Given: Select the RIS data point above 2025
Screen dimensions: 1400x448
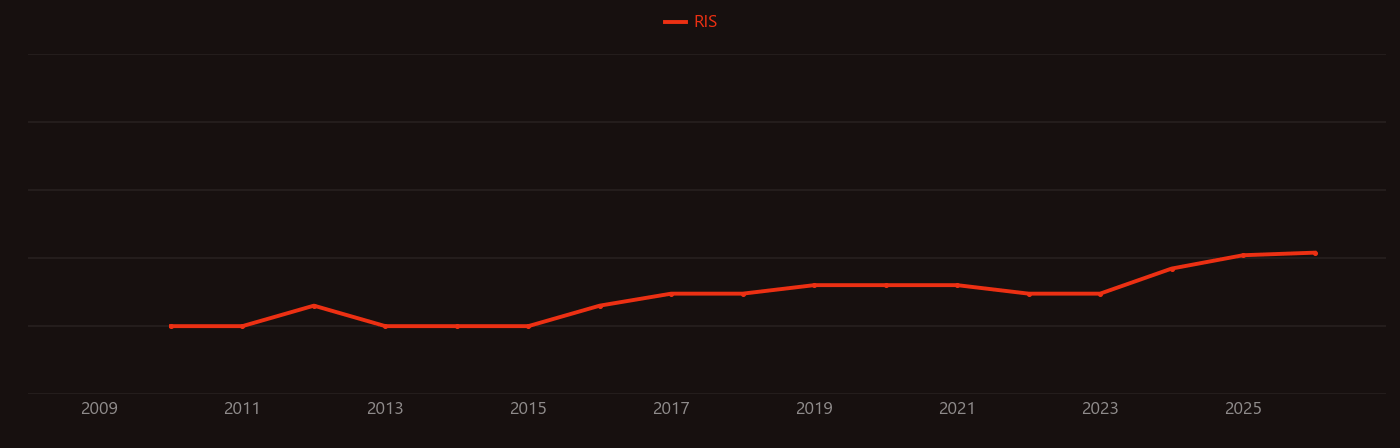Looking at the screenshot, I should pyautogui.click(x=1243, y=255).
